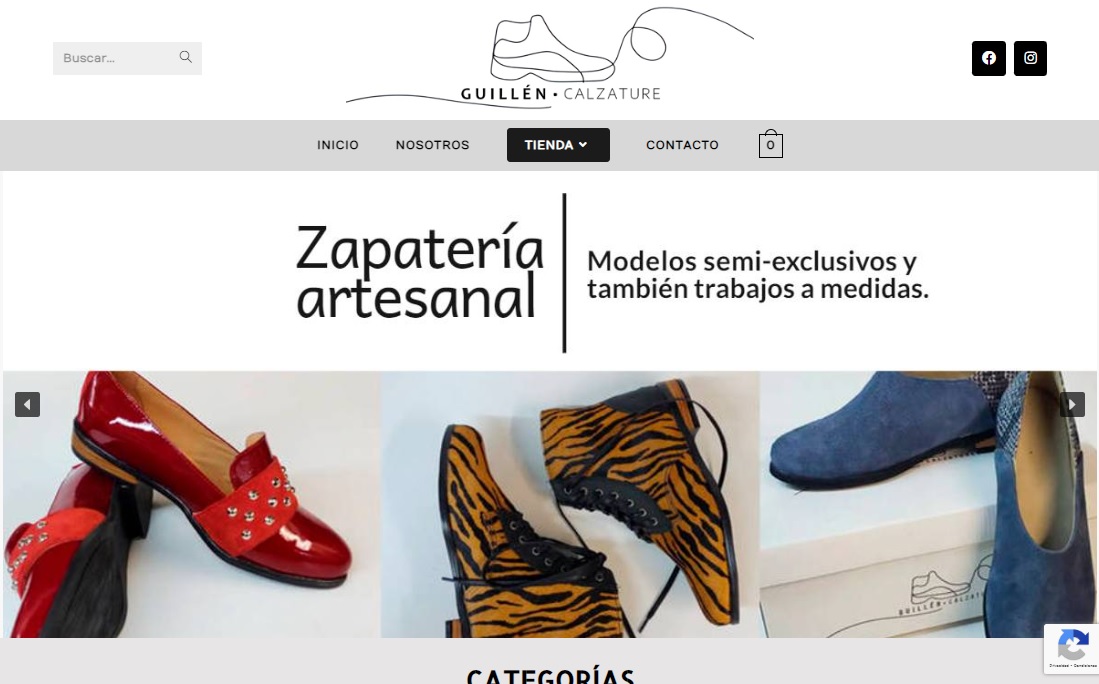Open the INICIO menu item

tap(338, 145)
